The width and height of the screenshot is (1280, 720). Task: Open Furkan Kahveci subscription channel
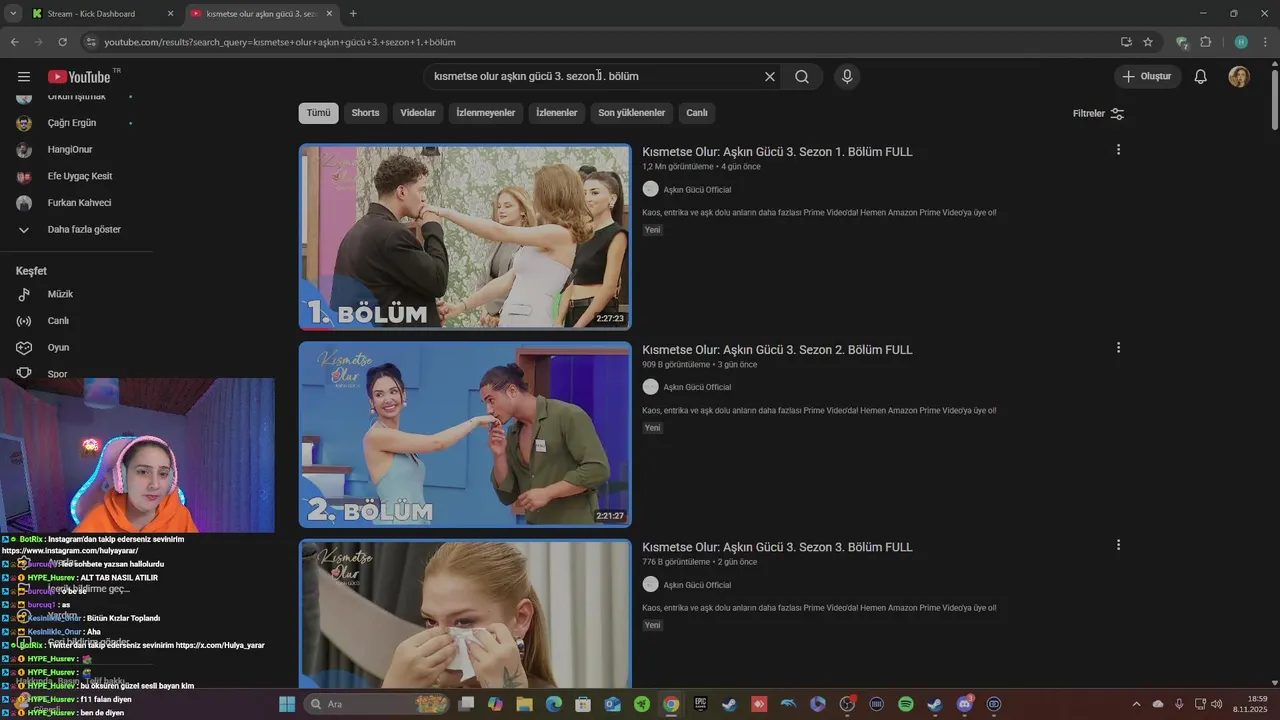79,203
